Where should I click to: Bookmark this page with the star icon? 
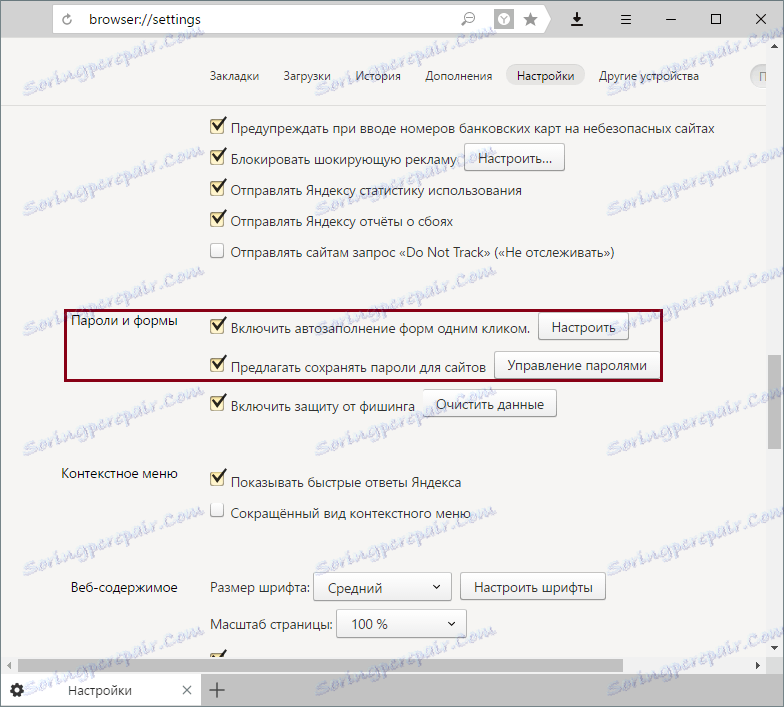coord(530,20)
